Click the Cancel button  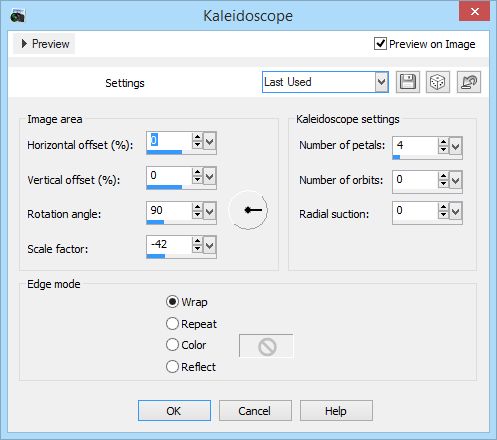tap(255, 411)
